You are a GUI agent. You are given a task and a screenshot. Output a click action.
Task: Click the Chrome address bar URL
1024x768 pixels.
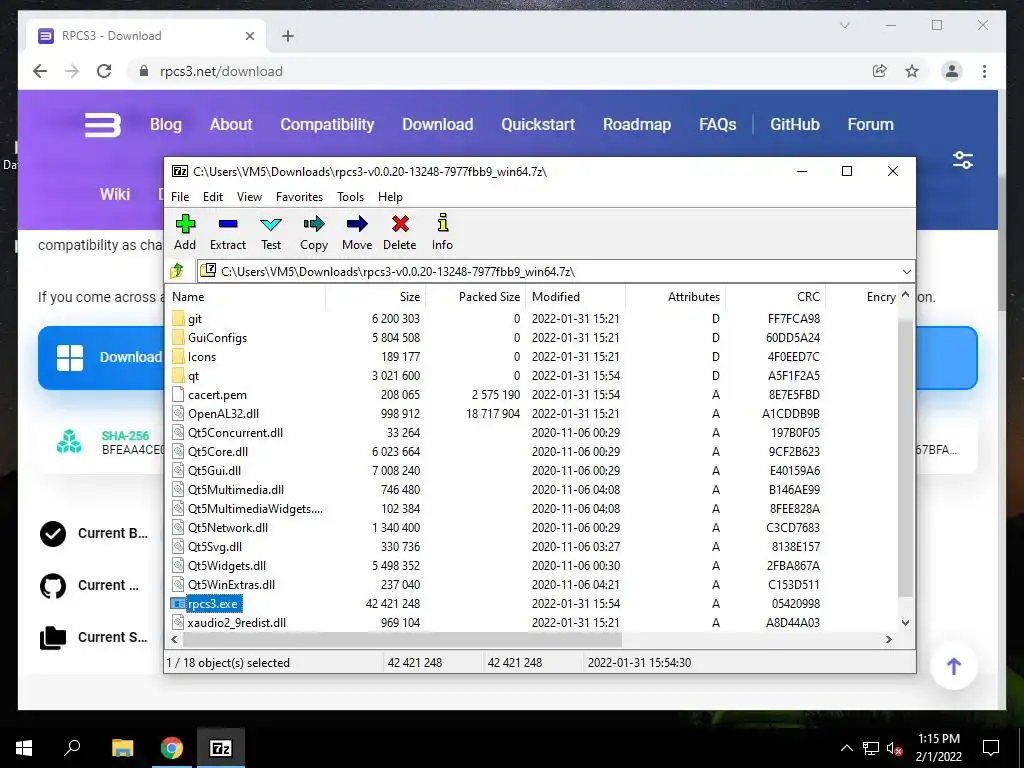tap(221, 71)
